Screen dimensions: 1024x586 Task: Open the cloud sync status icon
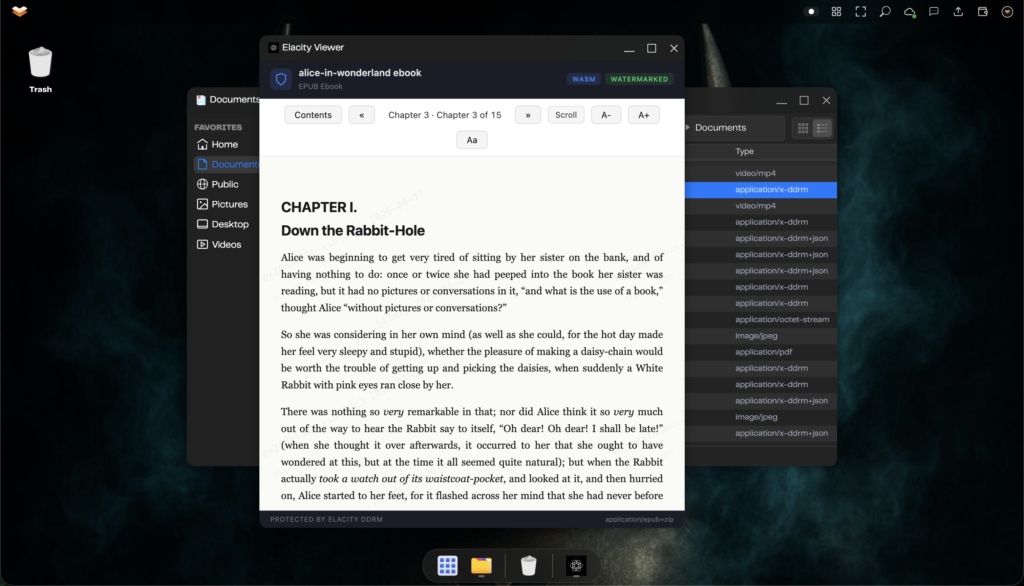point(909,12)
